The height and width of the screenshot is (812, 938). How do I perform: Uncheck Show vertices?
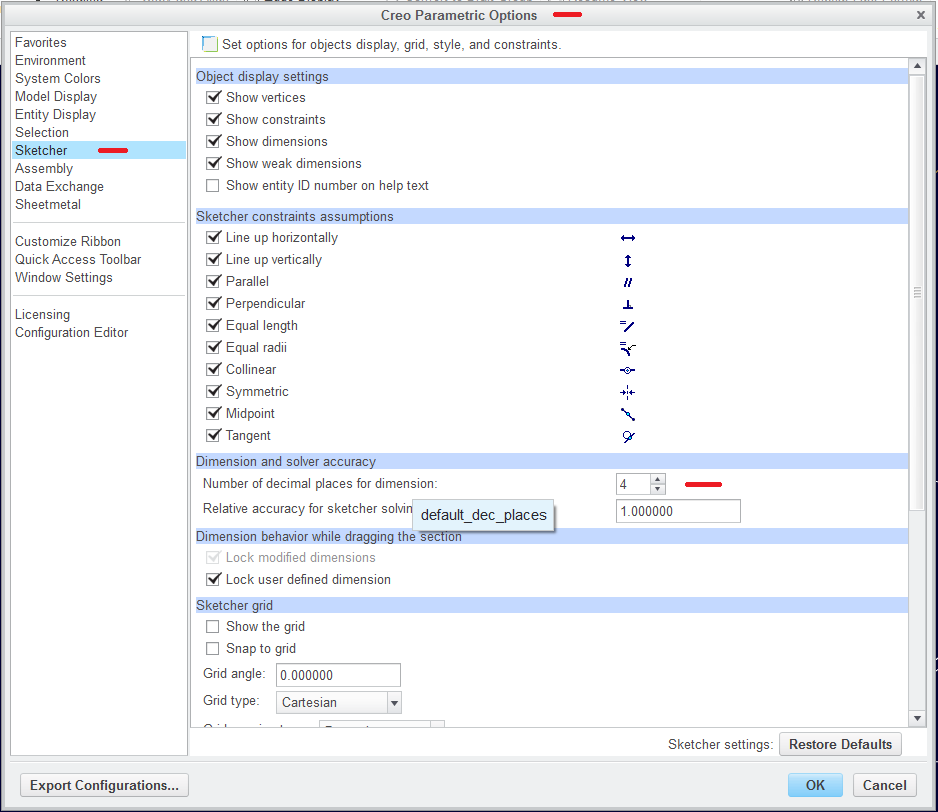pyautogui.click(x=213, y=97)
